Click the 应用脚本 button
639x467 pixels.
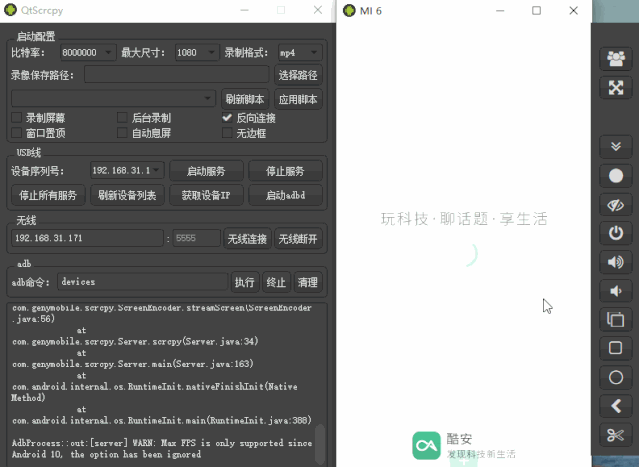click(298, 99)
